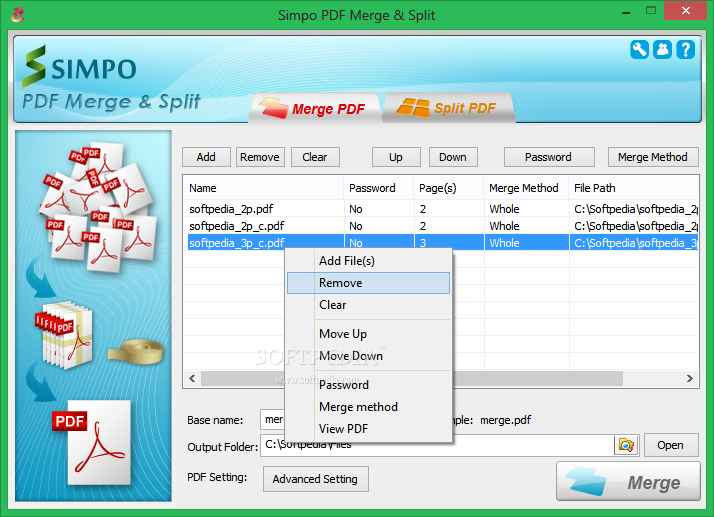This screenshot has width=714, height=517.
Task: Switch to the Merge PDF tab
Action: pos(314,108)
